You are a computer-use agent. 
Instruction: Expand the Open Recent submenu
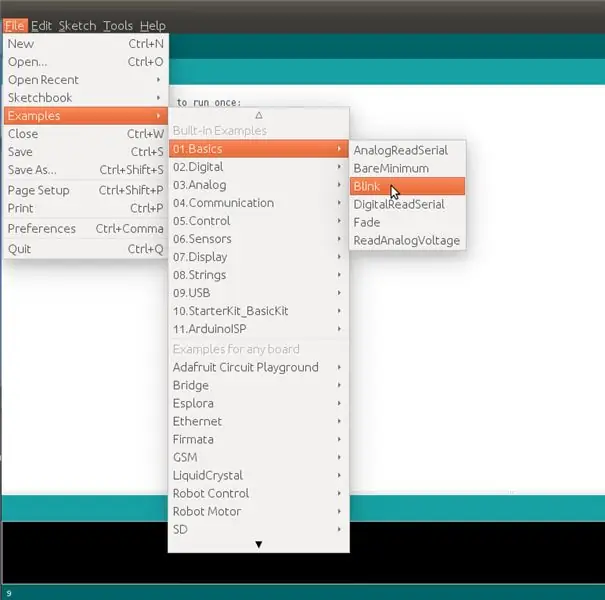click(x=86, y=80)
